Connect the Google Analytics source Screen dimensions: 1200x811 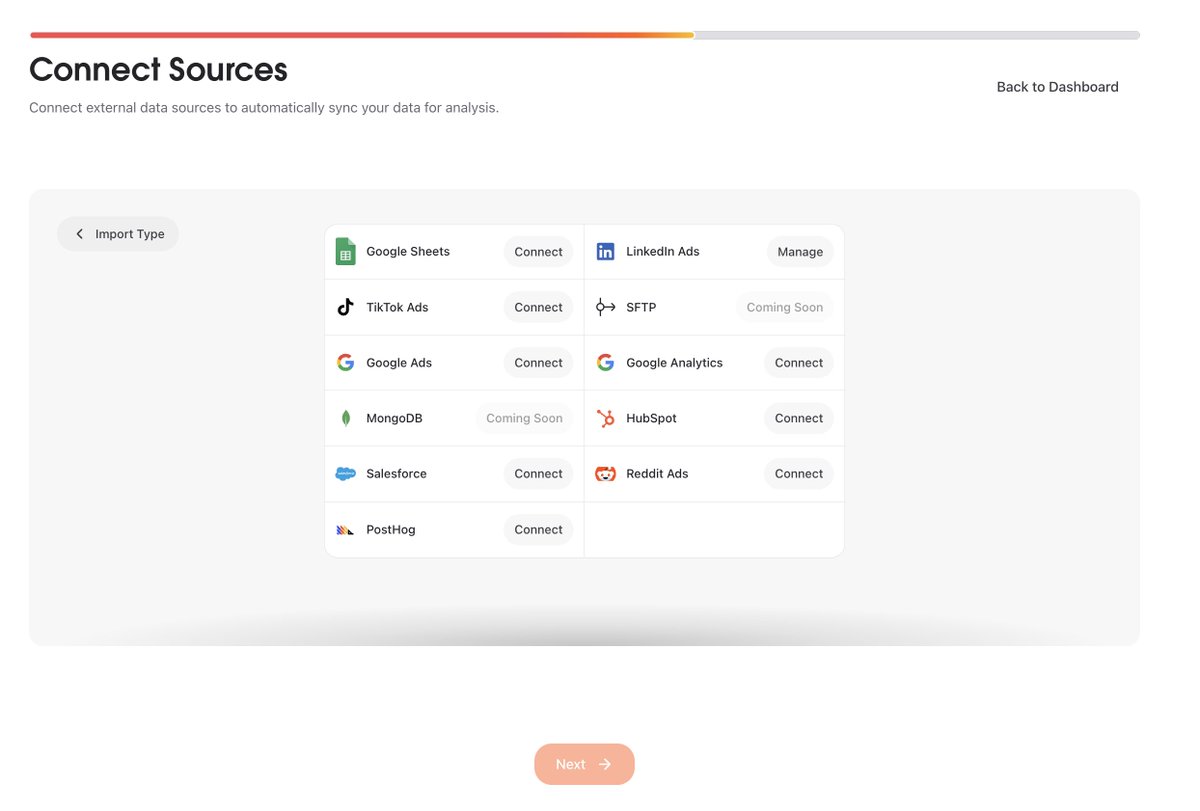[798, 363]
